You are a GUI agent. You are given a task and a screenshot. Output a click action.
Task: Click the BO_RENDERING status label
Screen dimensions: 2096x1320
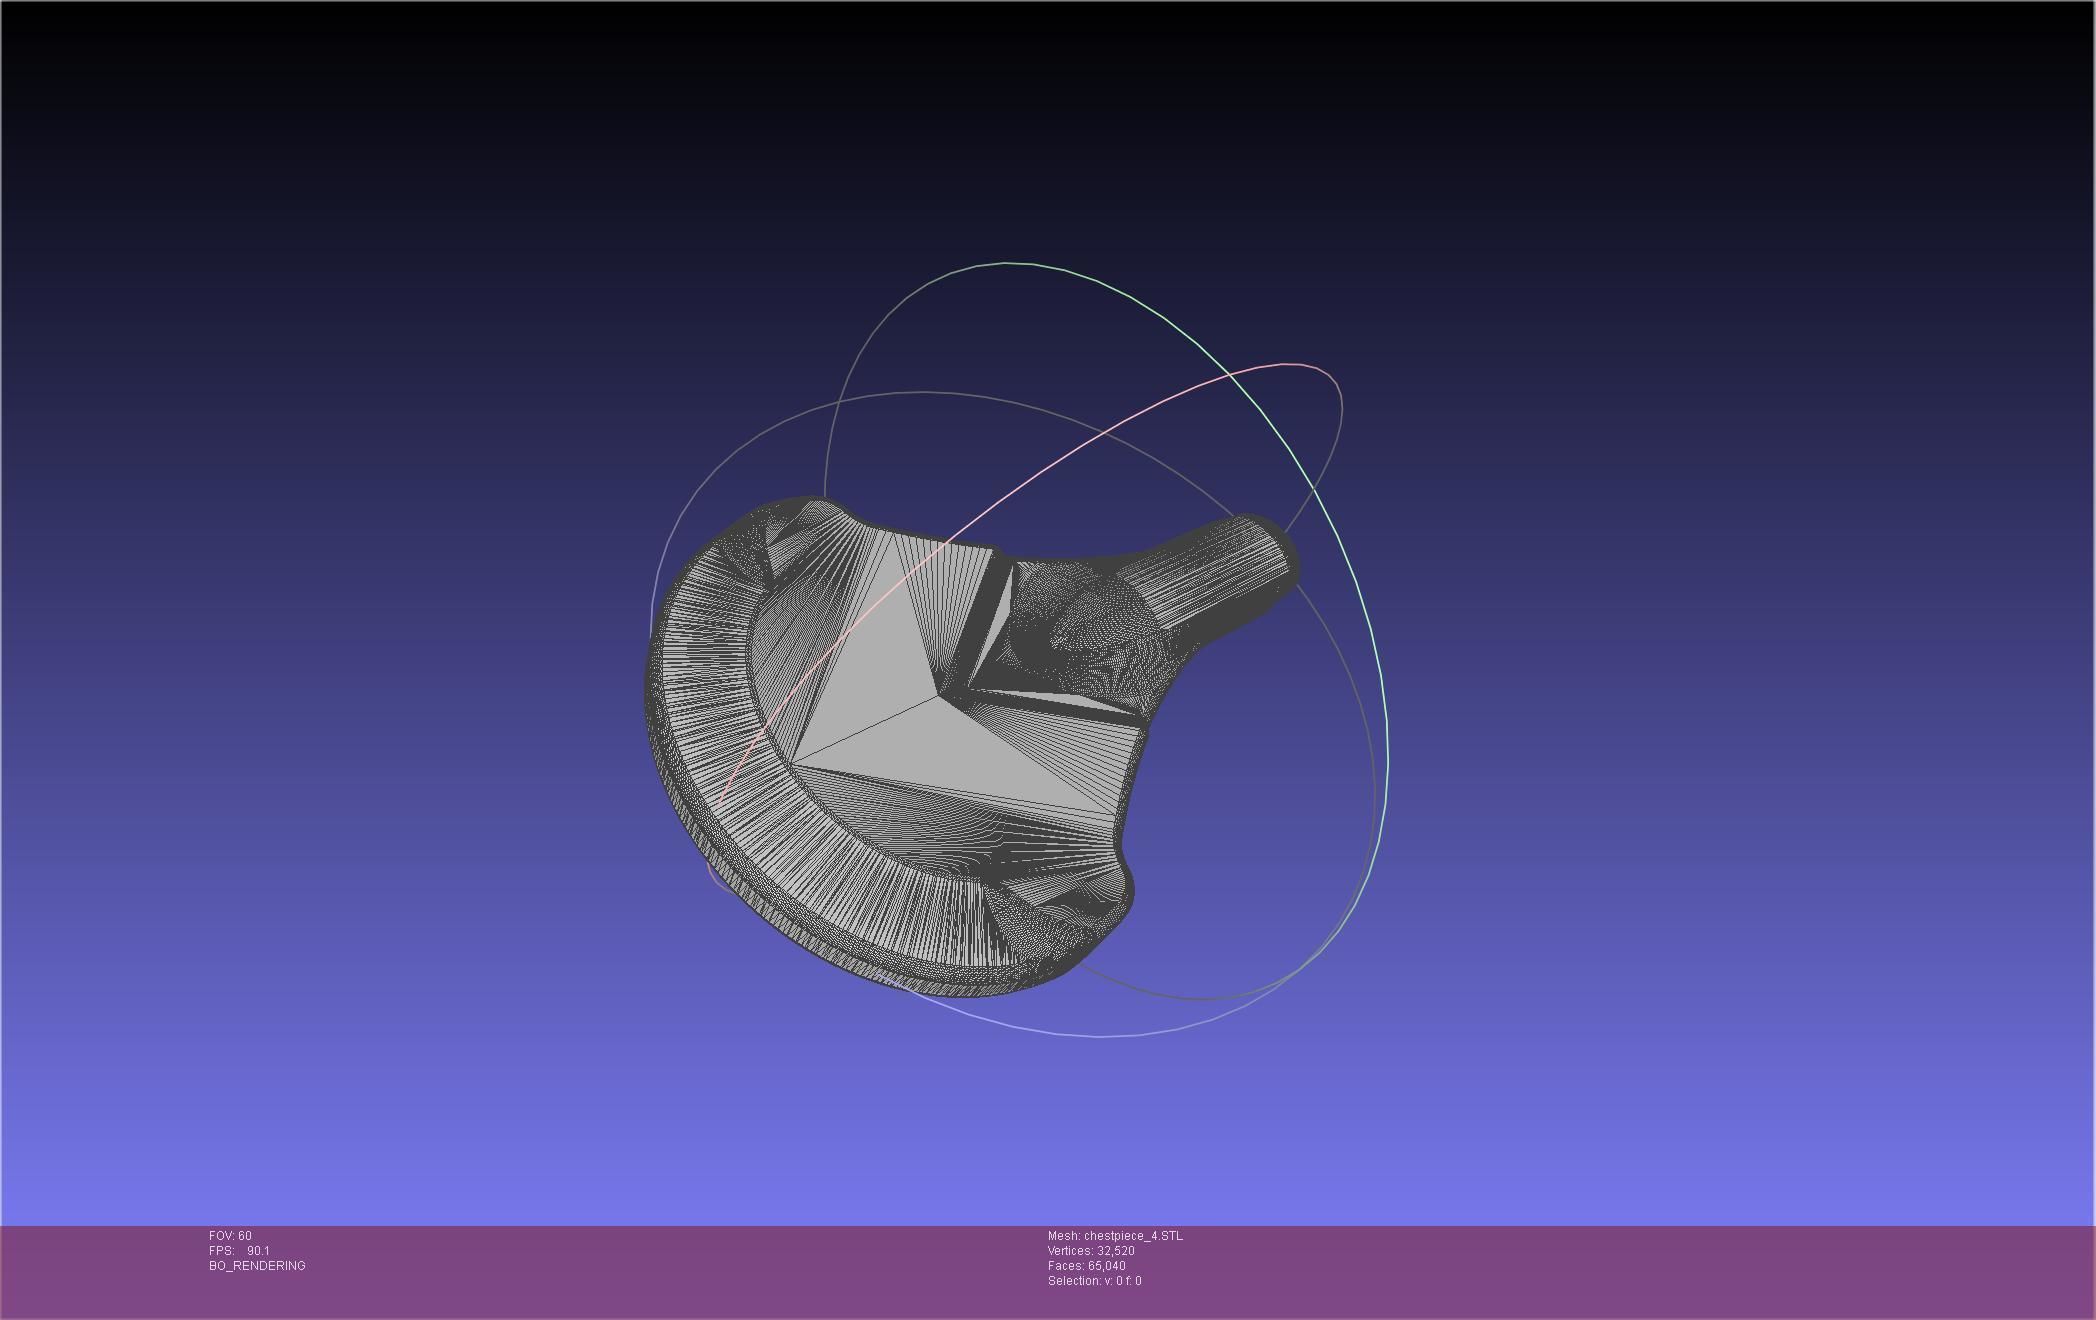[257, 1266]
